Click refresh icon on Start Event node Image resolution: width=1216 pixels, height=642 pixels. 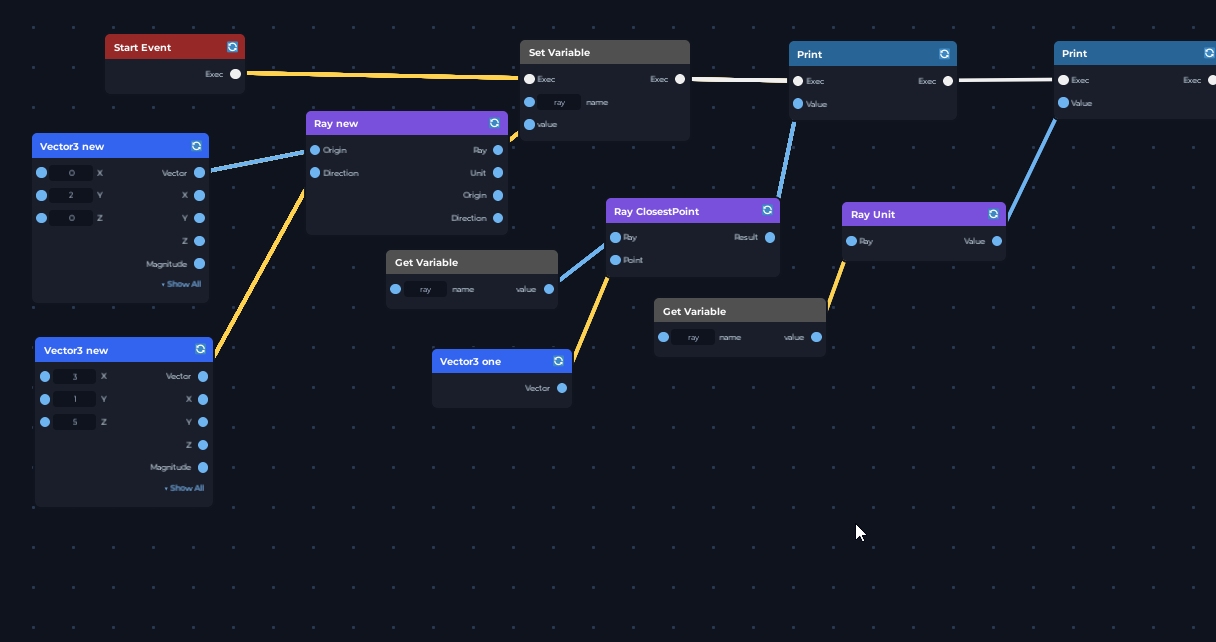[233, 47]
